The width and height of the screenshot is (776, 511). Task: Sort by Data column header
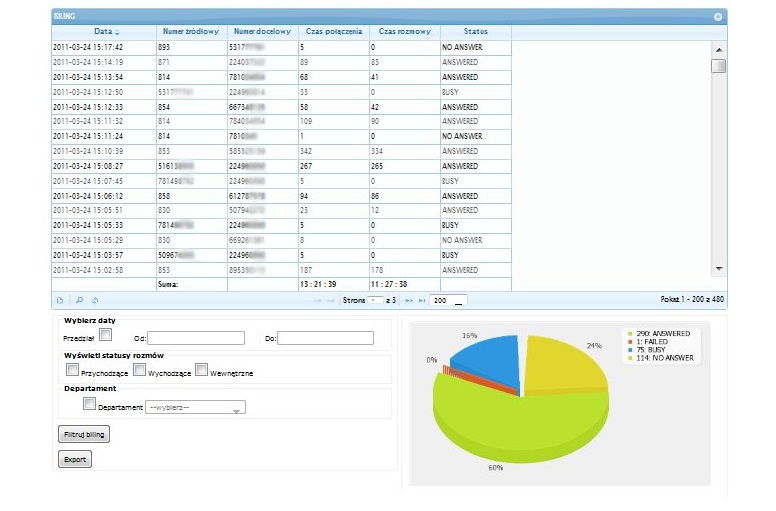point(103,32)
